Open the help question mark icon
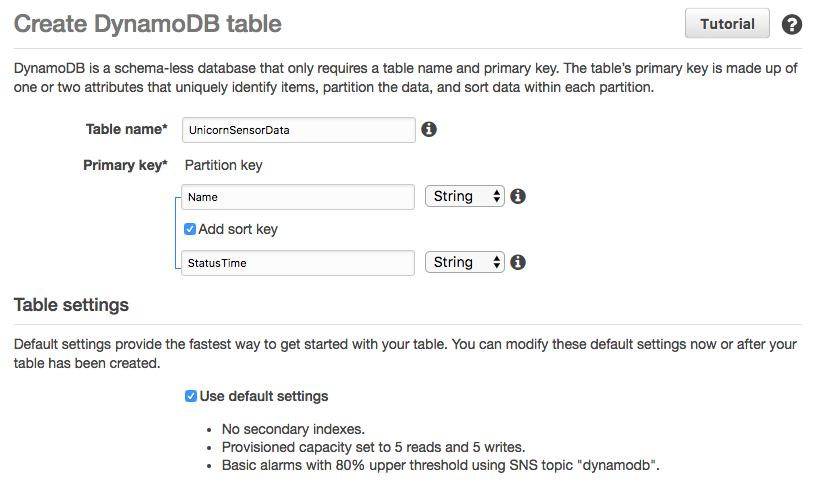The image size is (814, 482). [x=792, y=24]
